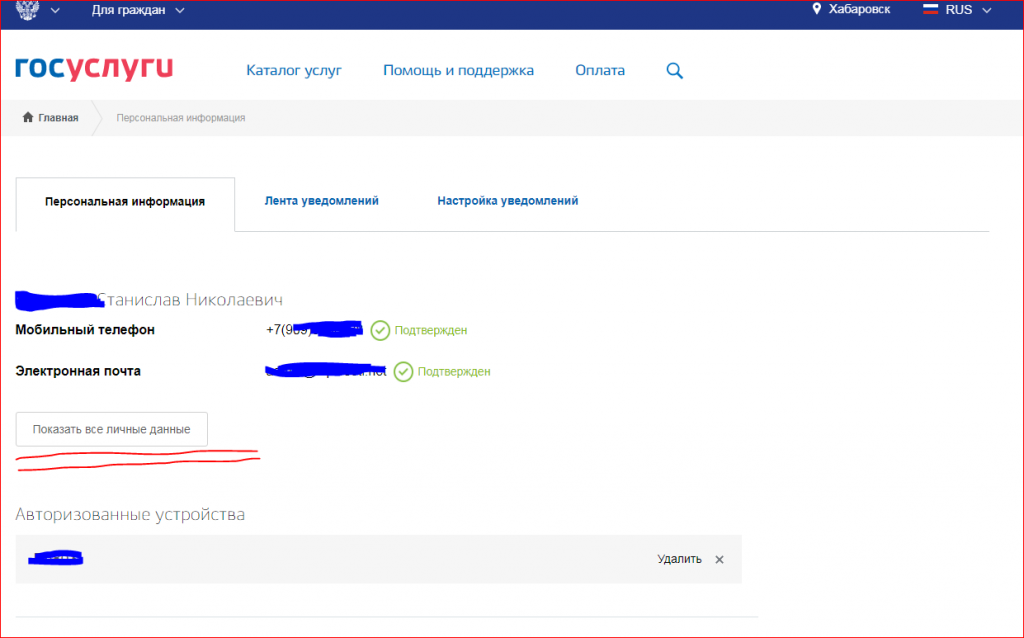This screenshot has height=638, width=1024.
Task: Switch to Настройка уведомлений tab
Action: [507, 201]
